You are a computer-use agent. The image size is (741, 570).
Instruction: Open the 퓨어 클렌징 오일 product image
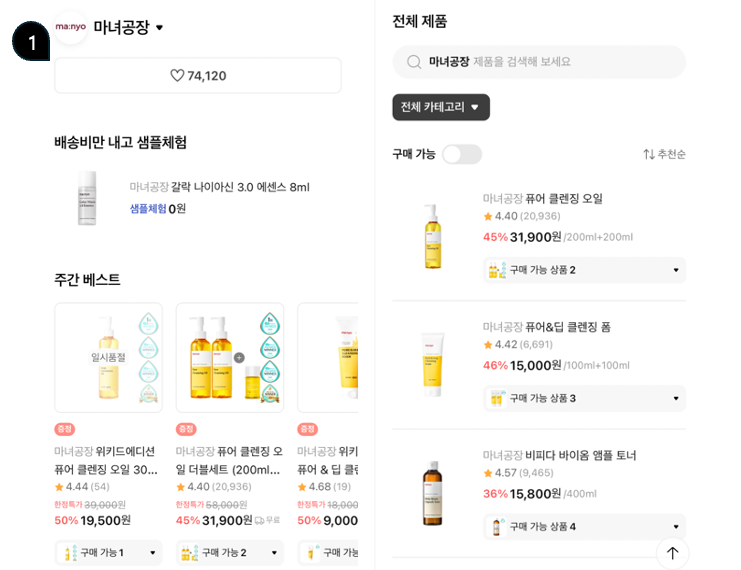[x=432, y=236]
